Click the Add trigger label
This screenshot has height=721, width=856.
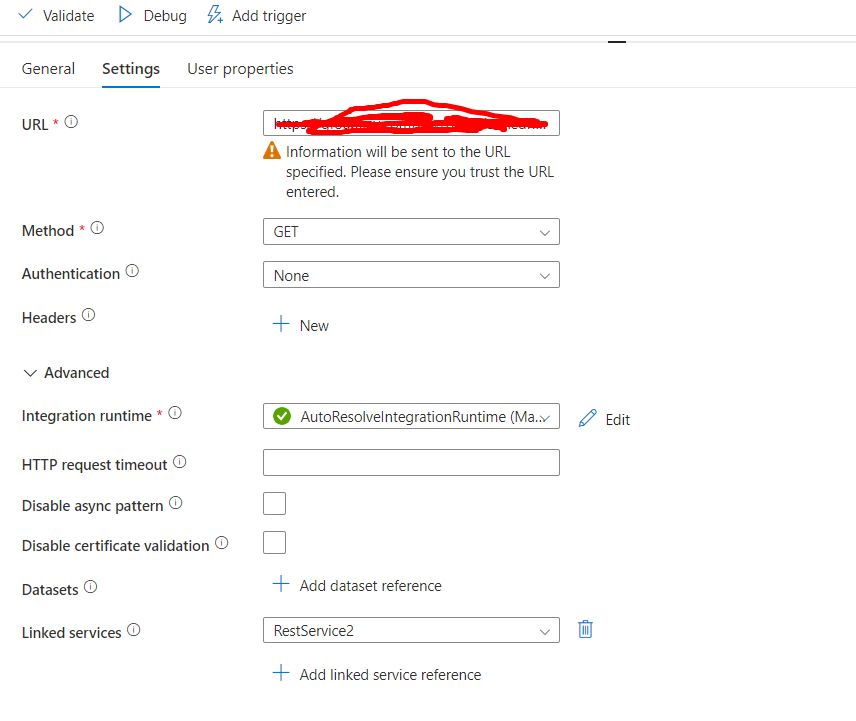(x=269, y=16)
